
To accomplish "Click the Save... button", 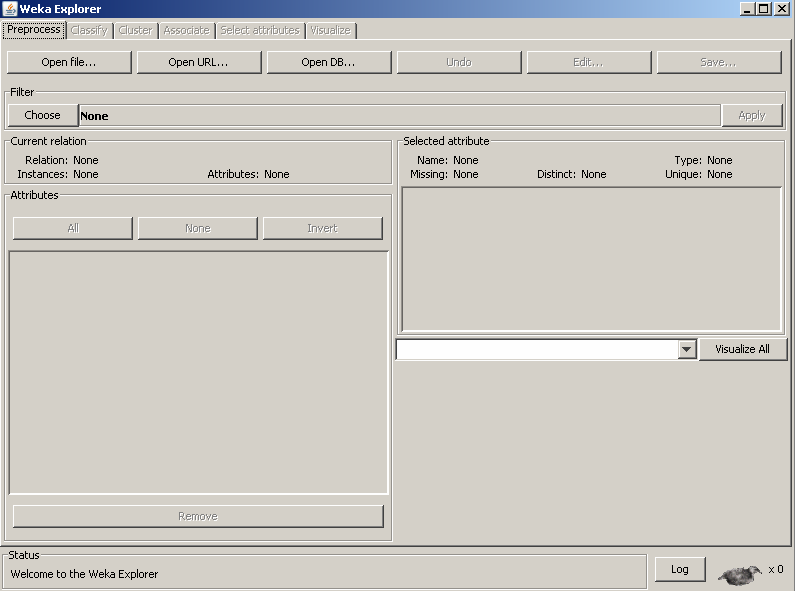I will (x=718, y=62).
